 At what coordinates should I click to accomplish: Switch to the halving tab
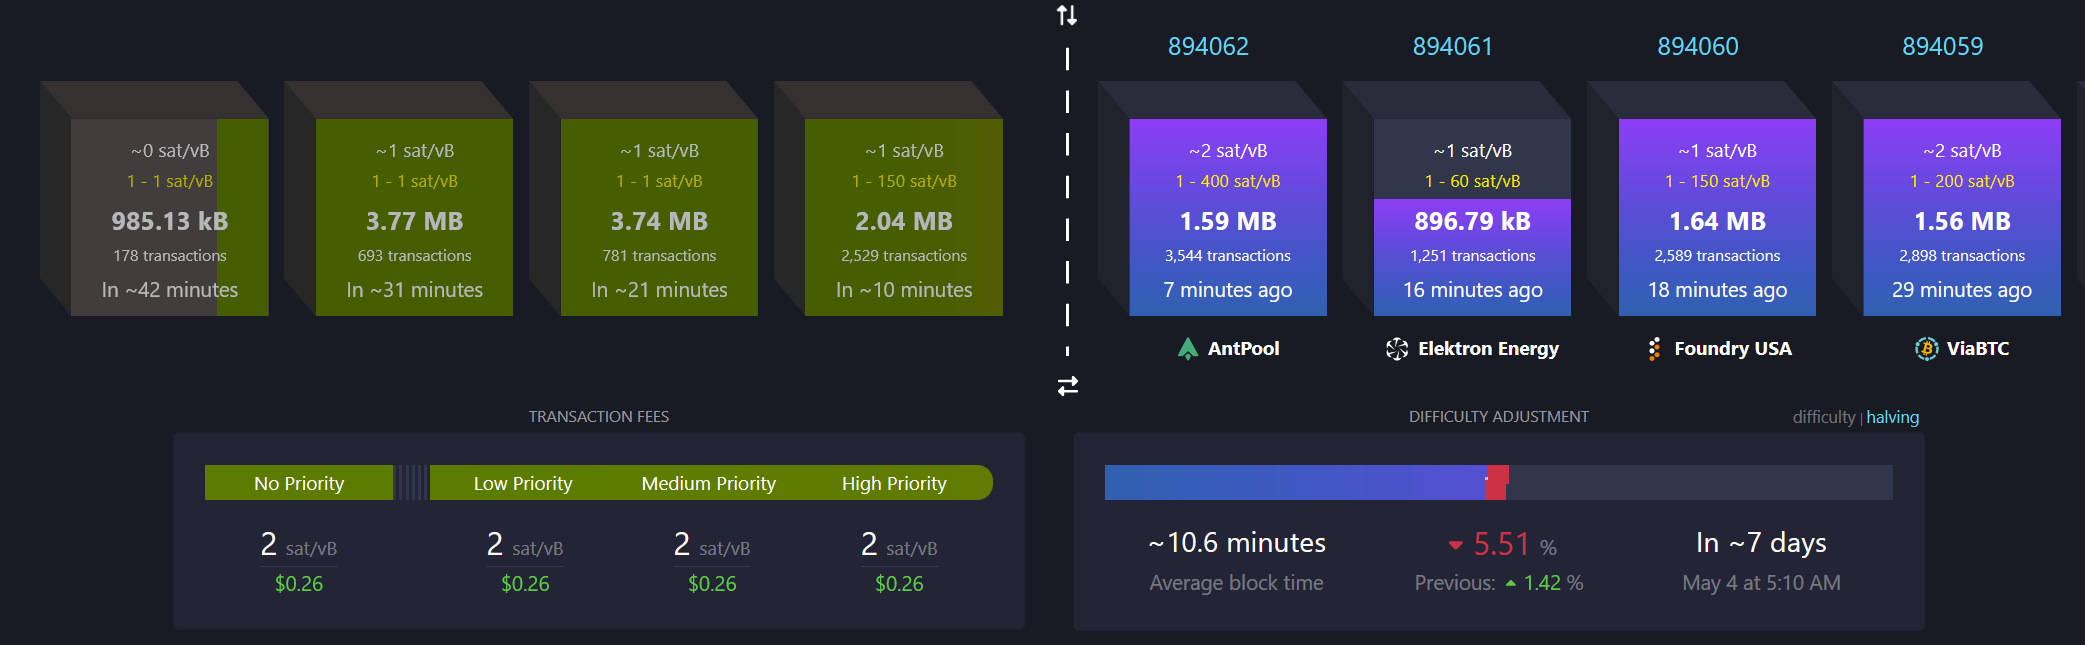pyautogui.click(x=1892, y=417)
